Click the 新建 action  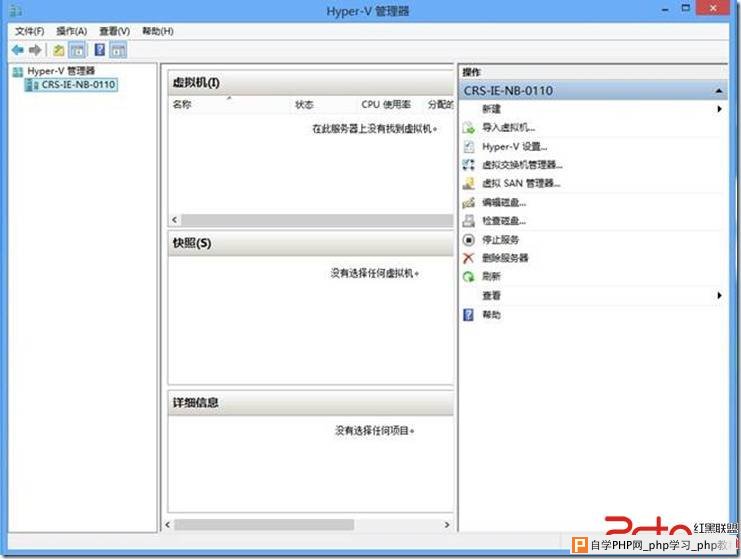click(491, 109)
